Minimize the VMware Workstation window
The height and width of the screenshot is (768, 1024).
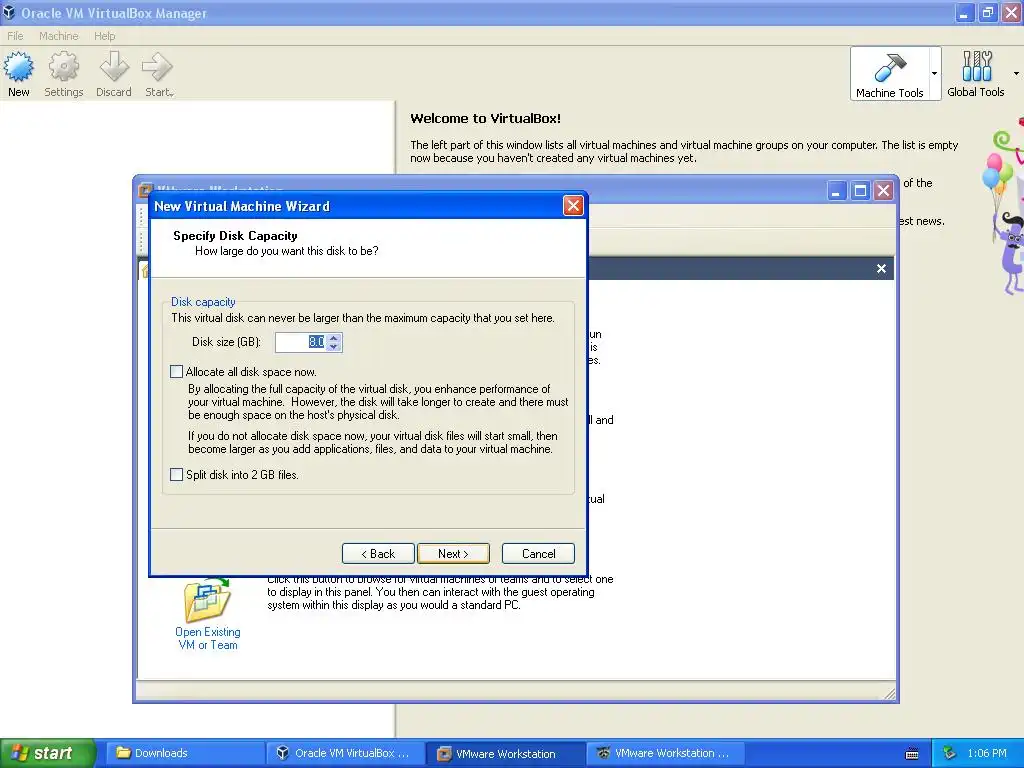tap(837, 191)
